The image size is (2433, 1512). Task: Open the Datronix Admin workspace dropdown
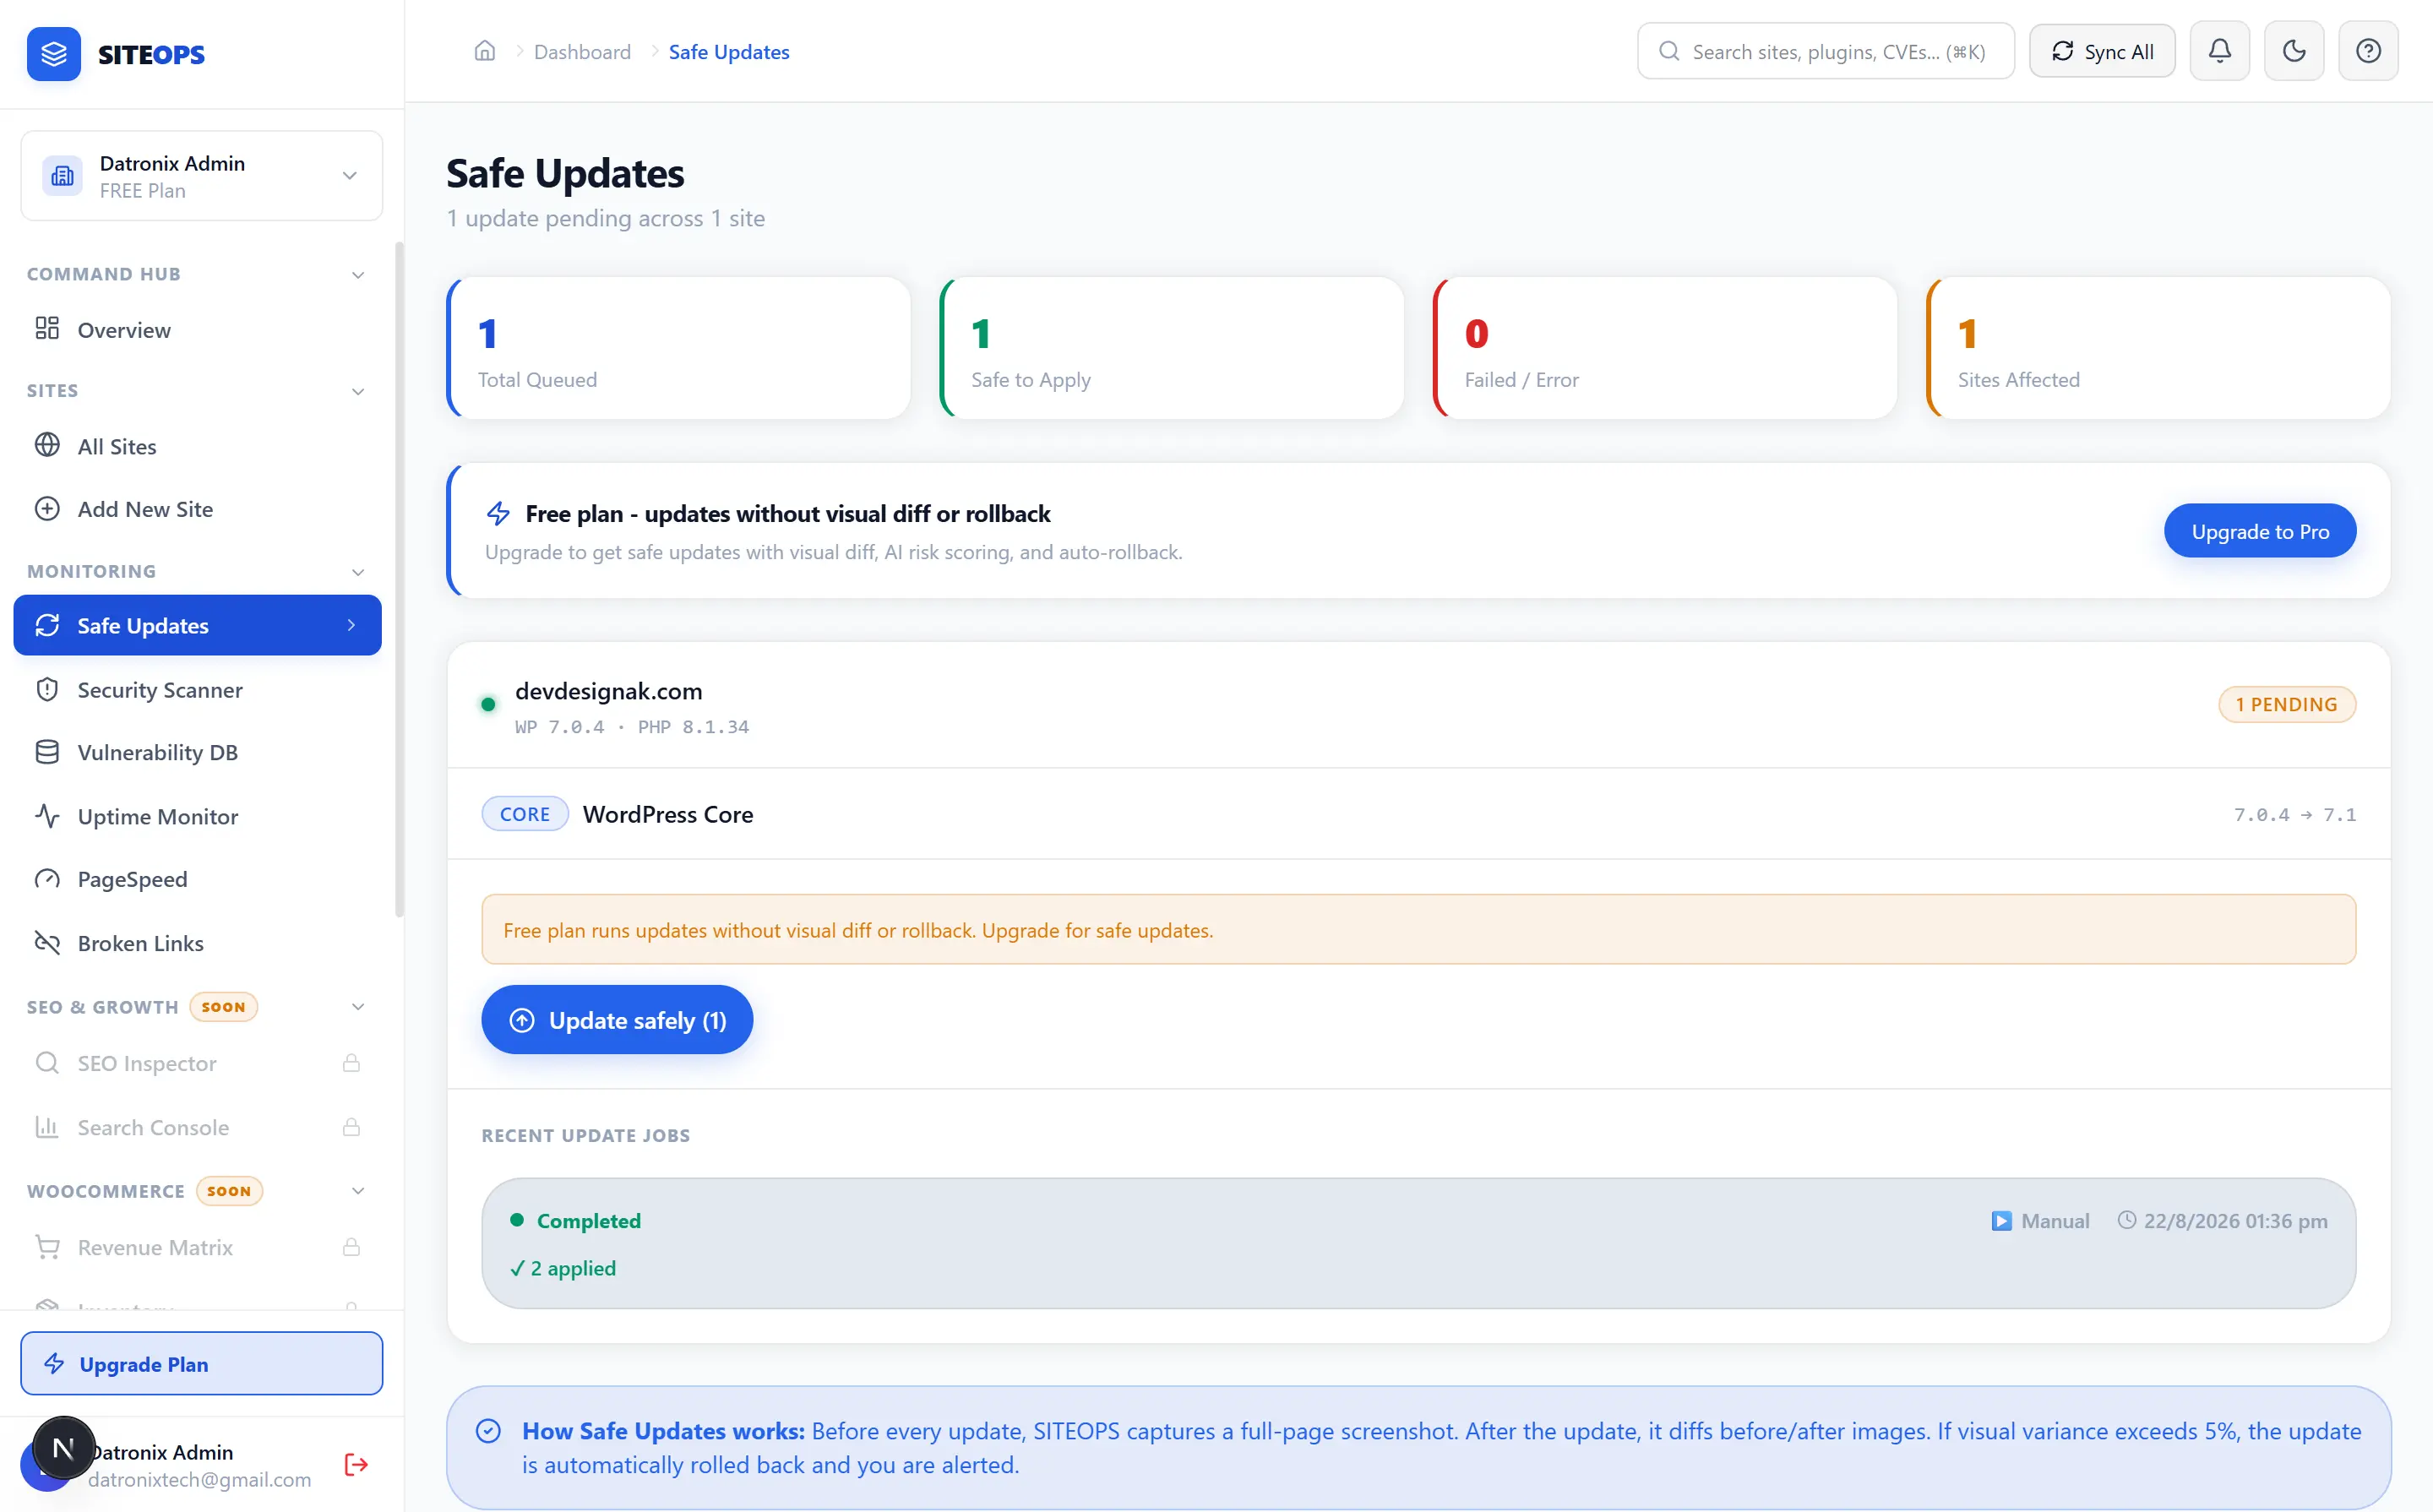(202, 176)
